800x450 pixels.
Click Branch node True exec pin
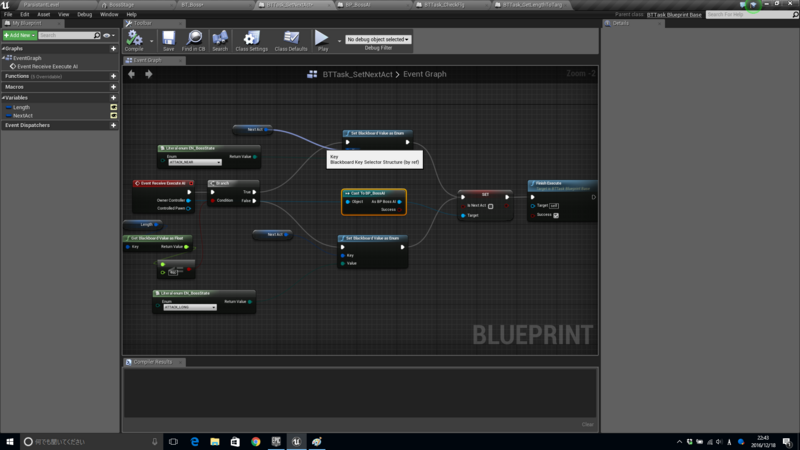[x=254, y=192]
